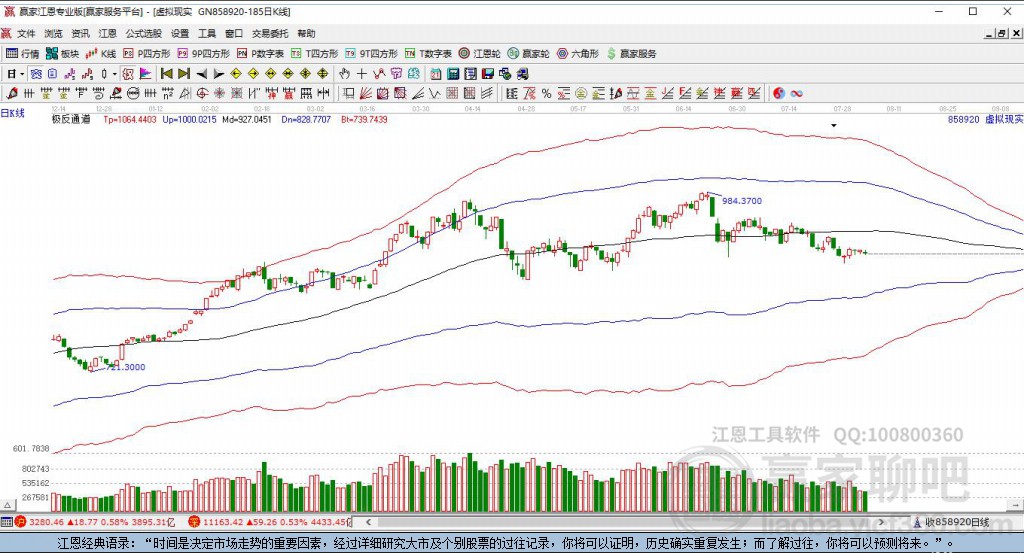Expand the 日 period dropdown arrow

22,73
